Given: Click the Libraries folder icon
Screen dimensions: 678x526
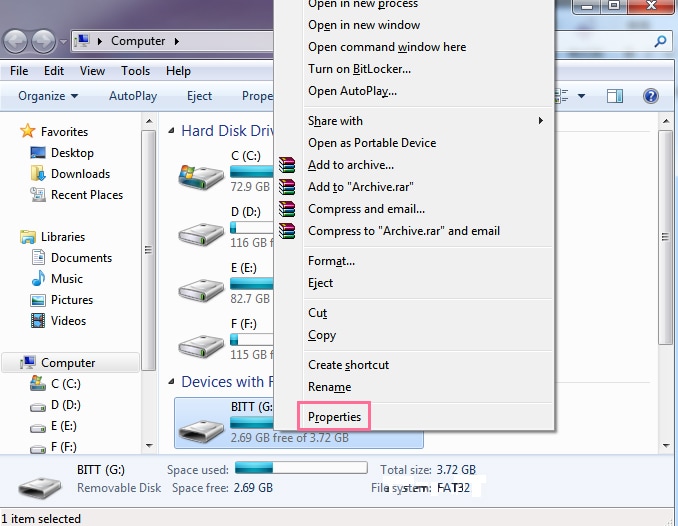Looking at the screenshot, I should tap(28, 237).
